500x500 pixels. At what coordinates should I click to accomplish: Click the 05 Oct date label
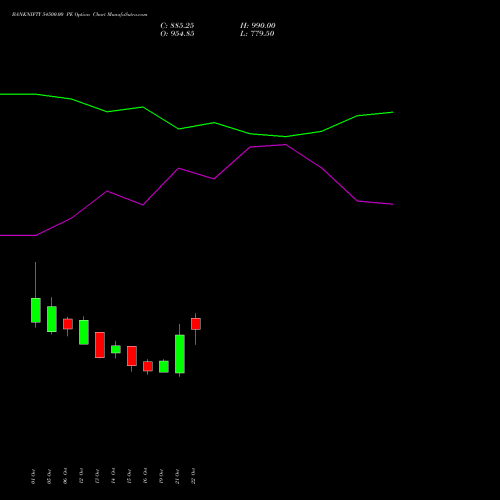pos(49,476)
